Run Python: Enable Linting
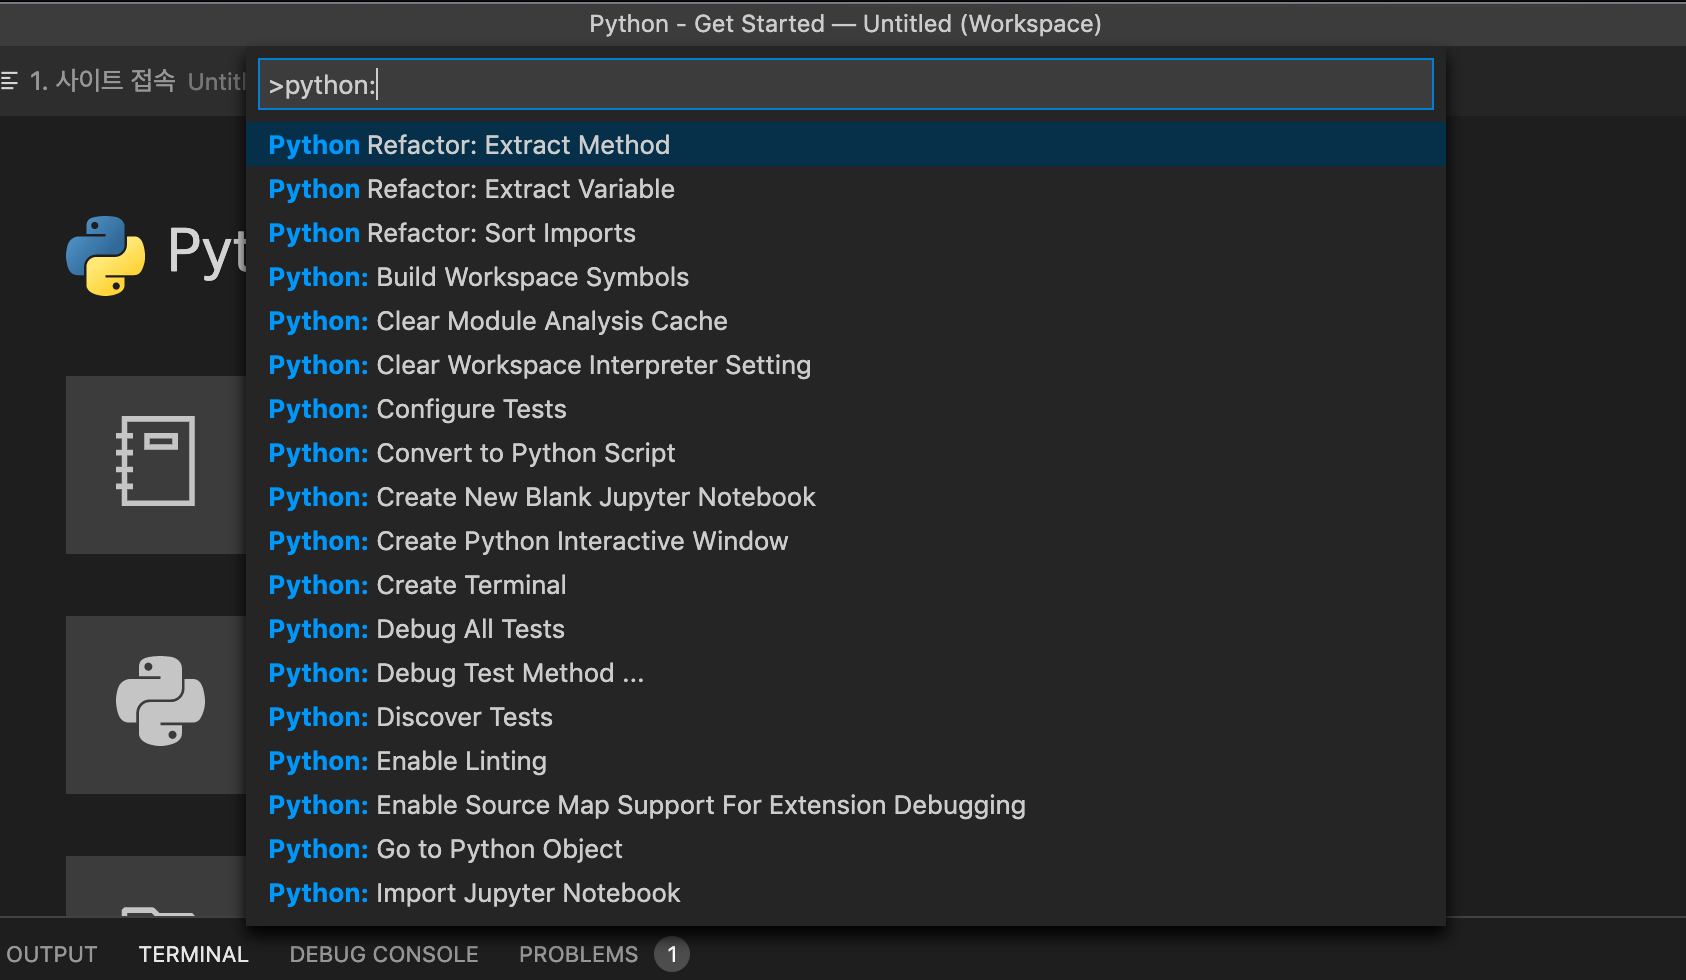The height and width of the screenshot is (980, 1686). click(x=845, y=761)
